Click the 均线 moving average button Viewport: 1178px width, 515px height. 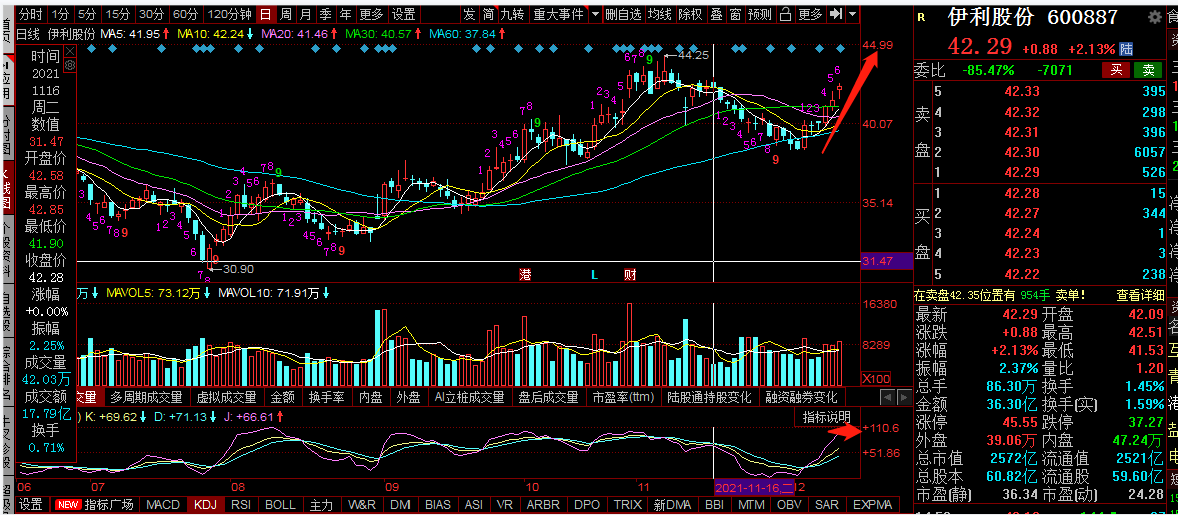pyautogui.click(x=660, y=14)
